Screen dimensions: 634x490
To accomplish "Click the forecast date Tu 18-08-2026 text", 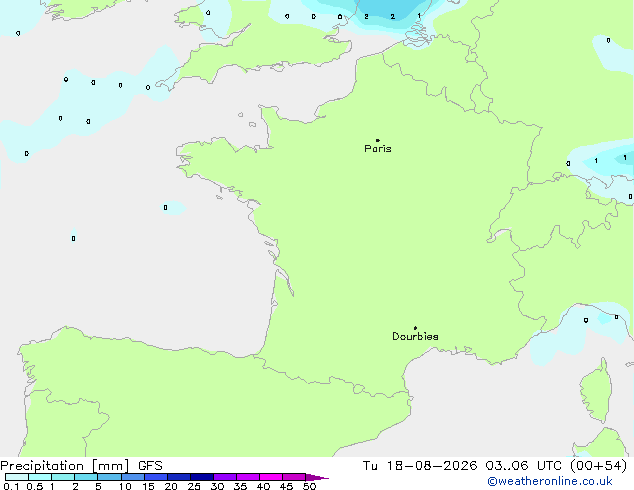I will [420, 466].
